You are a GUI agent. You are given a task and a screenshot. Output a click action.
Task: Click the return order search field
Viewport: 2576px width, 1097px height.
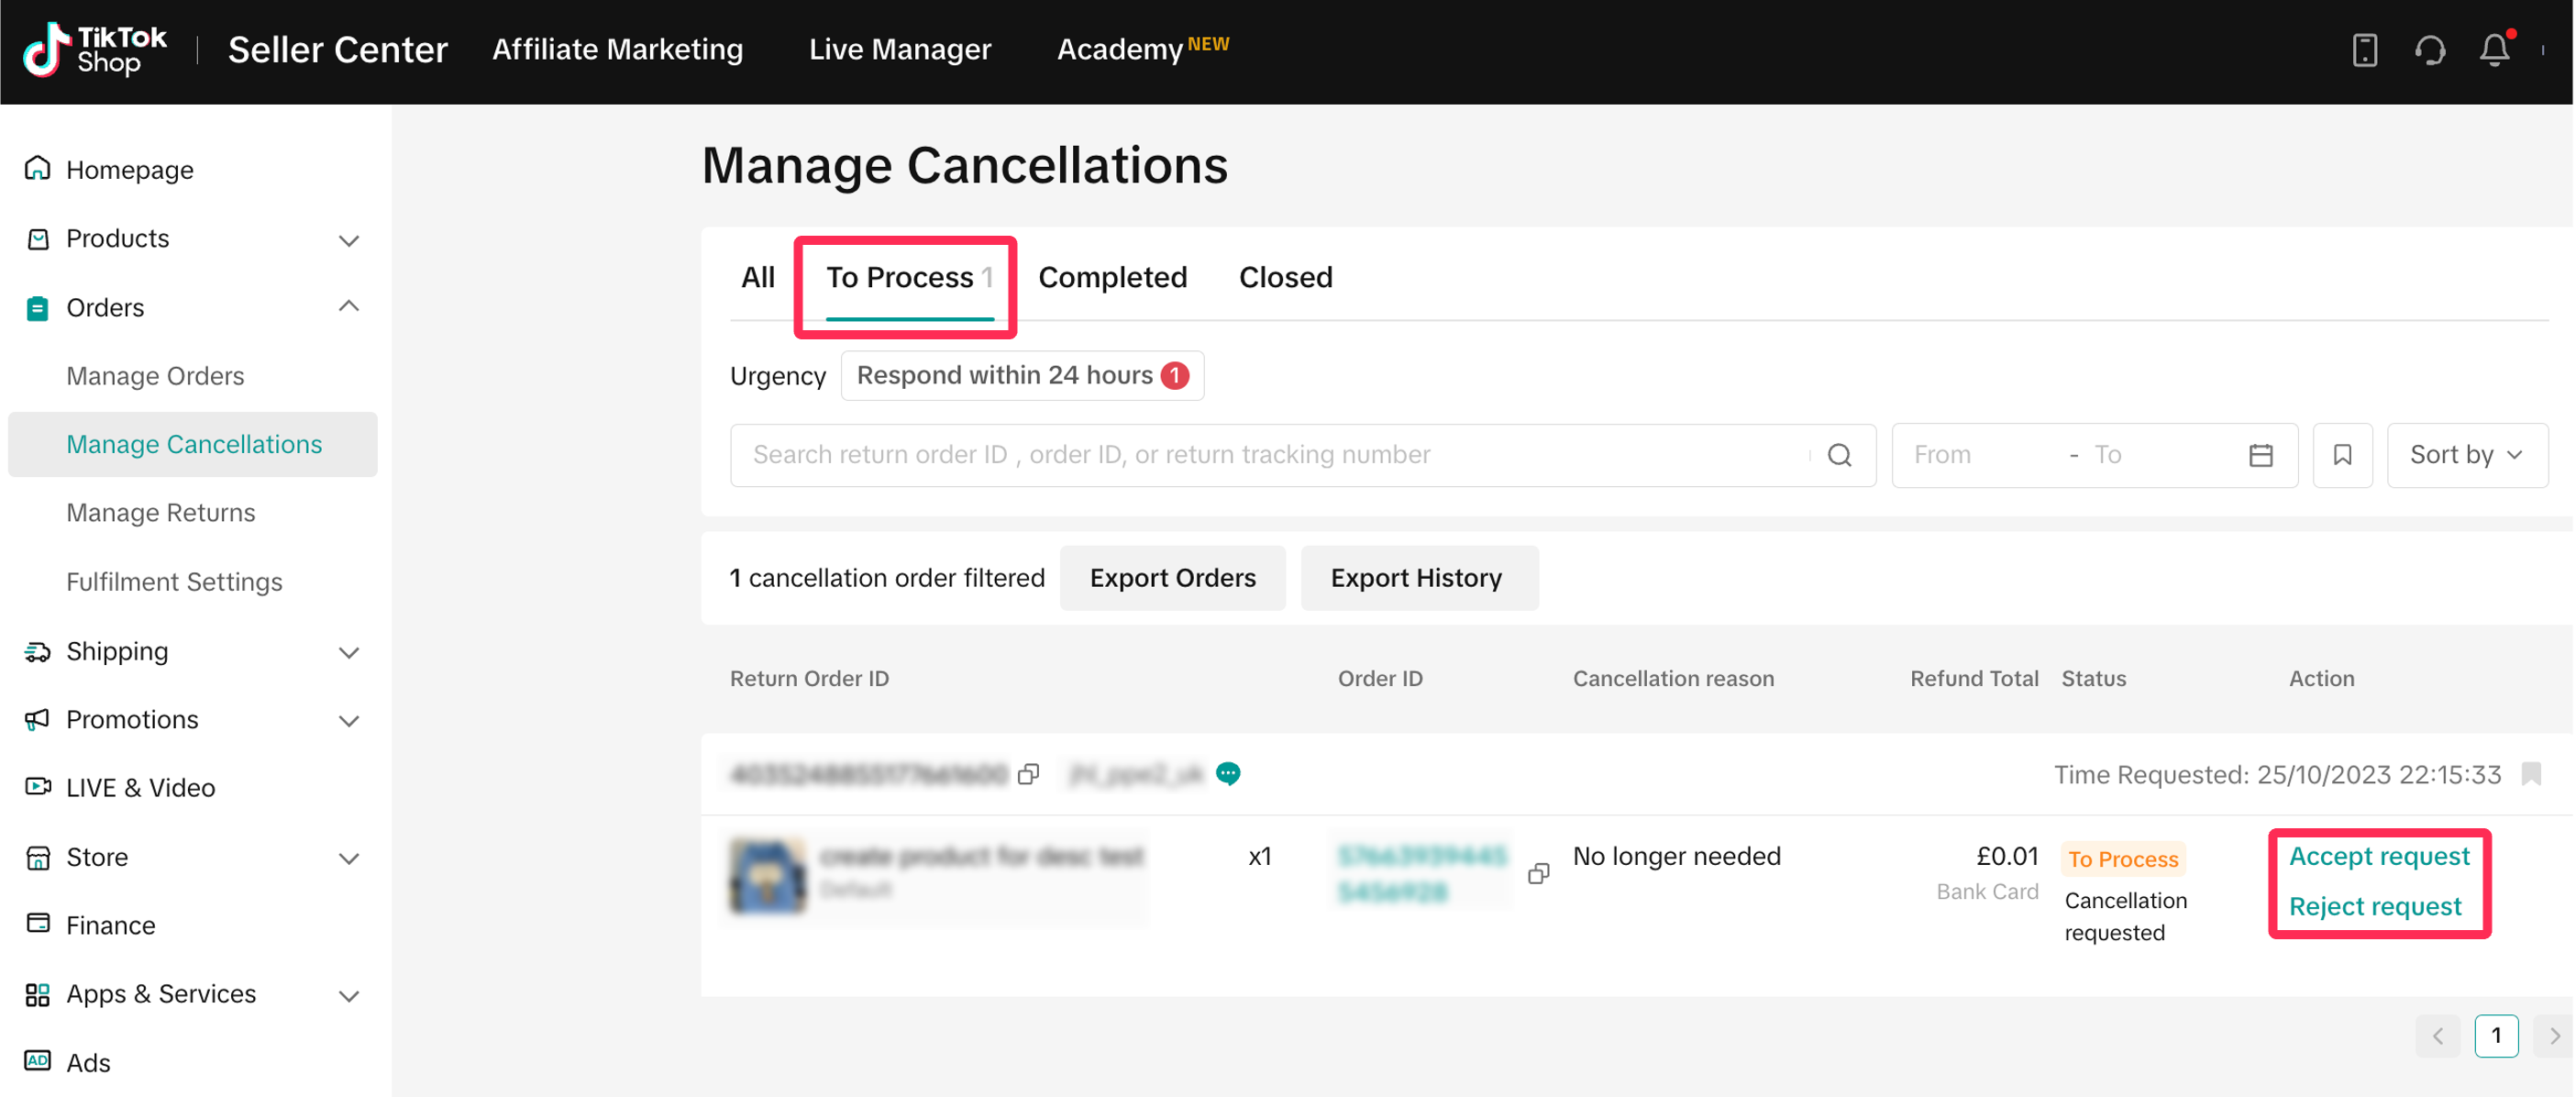(x=1270, y=455)
